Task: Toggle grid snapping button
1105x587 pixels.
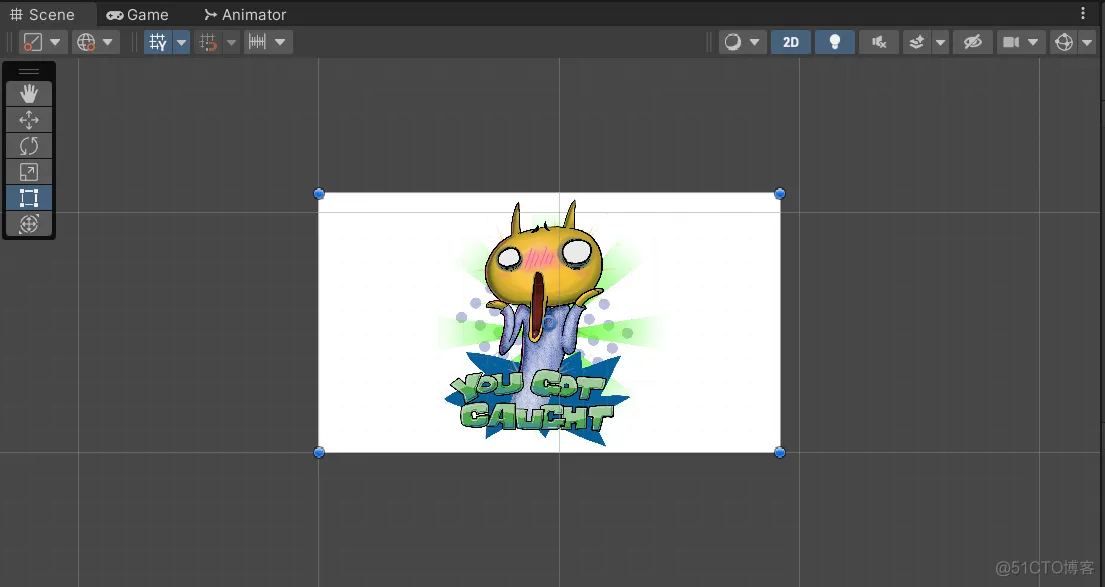Action: (208, 42)
